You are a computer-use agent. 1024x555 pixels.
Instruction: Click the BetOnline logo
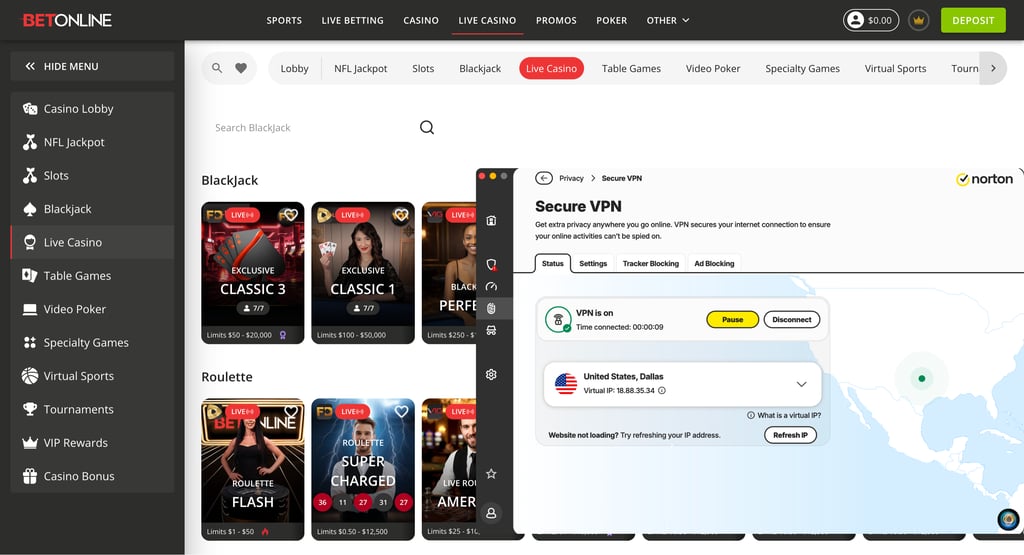[x=67, y=20]
